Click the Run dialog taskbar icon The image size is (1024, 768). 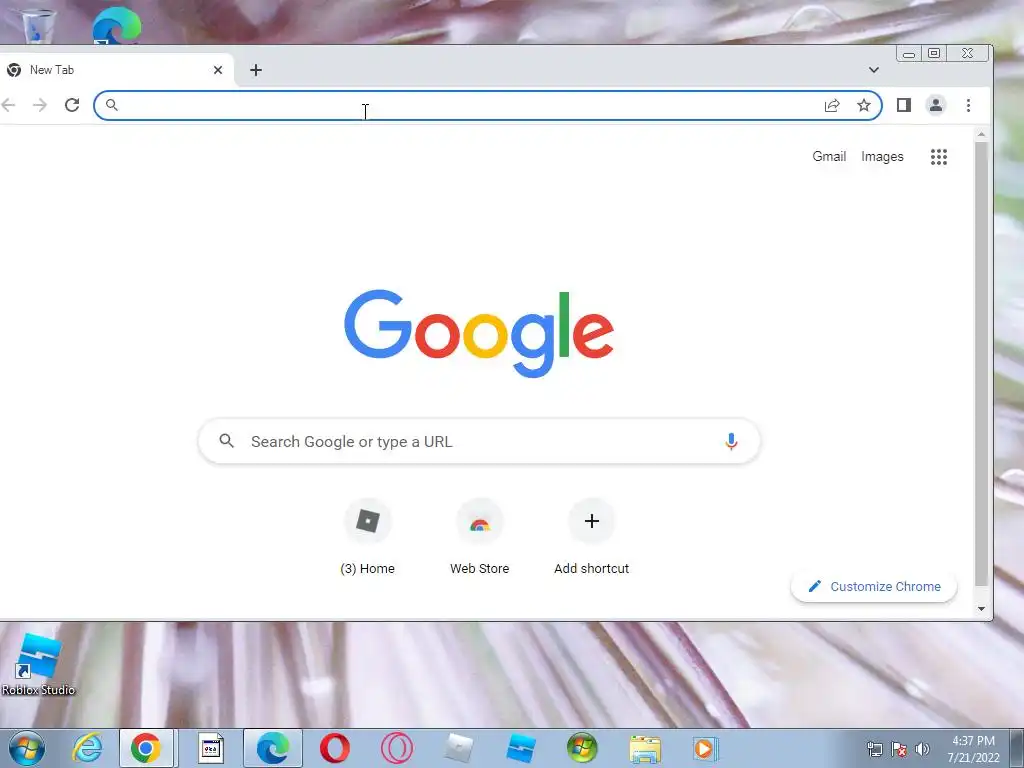click(x=211, y=748)
